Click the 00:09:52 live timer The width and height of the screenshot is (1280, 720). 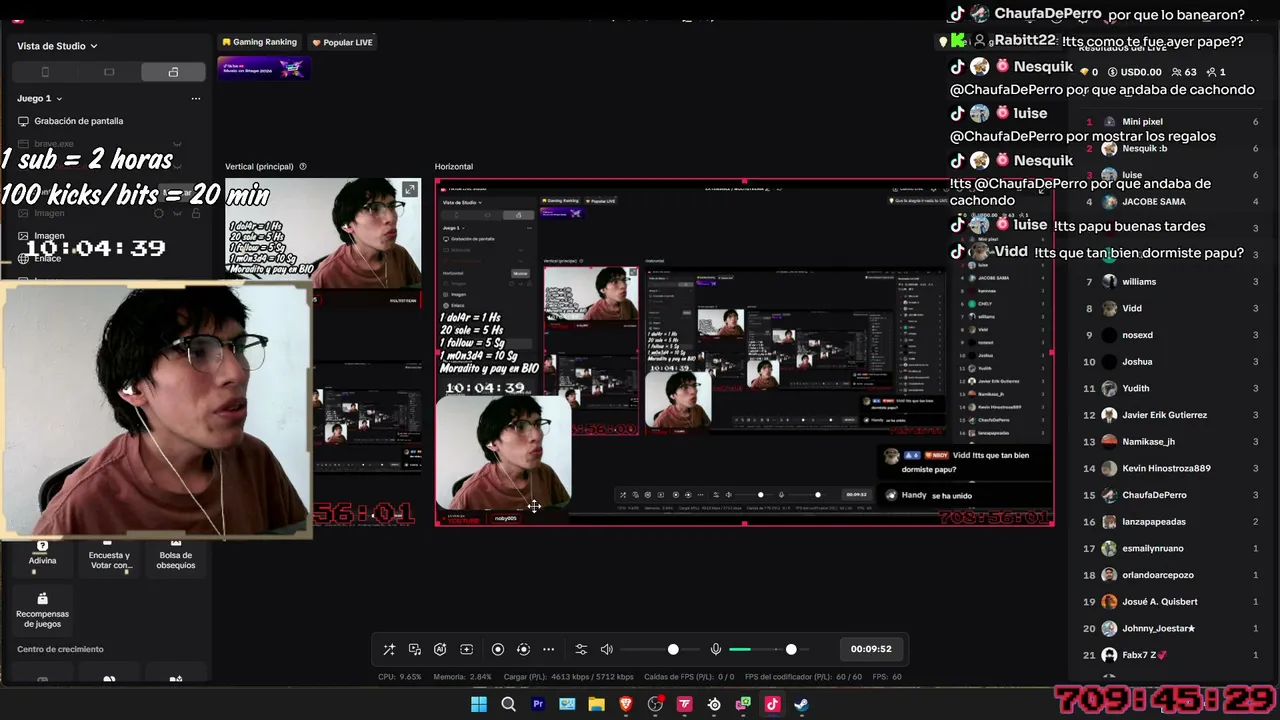click(x=871, y=649)
